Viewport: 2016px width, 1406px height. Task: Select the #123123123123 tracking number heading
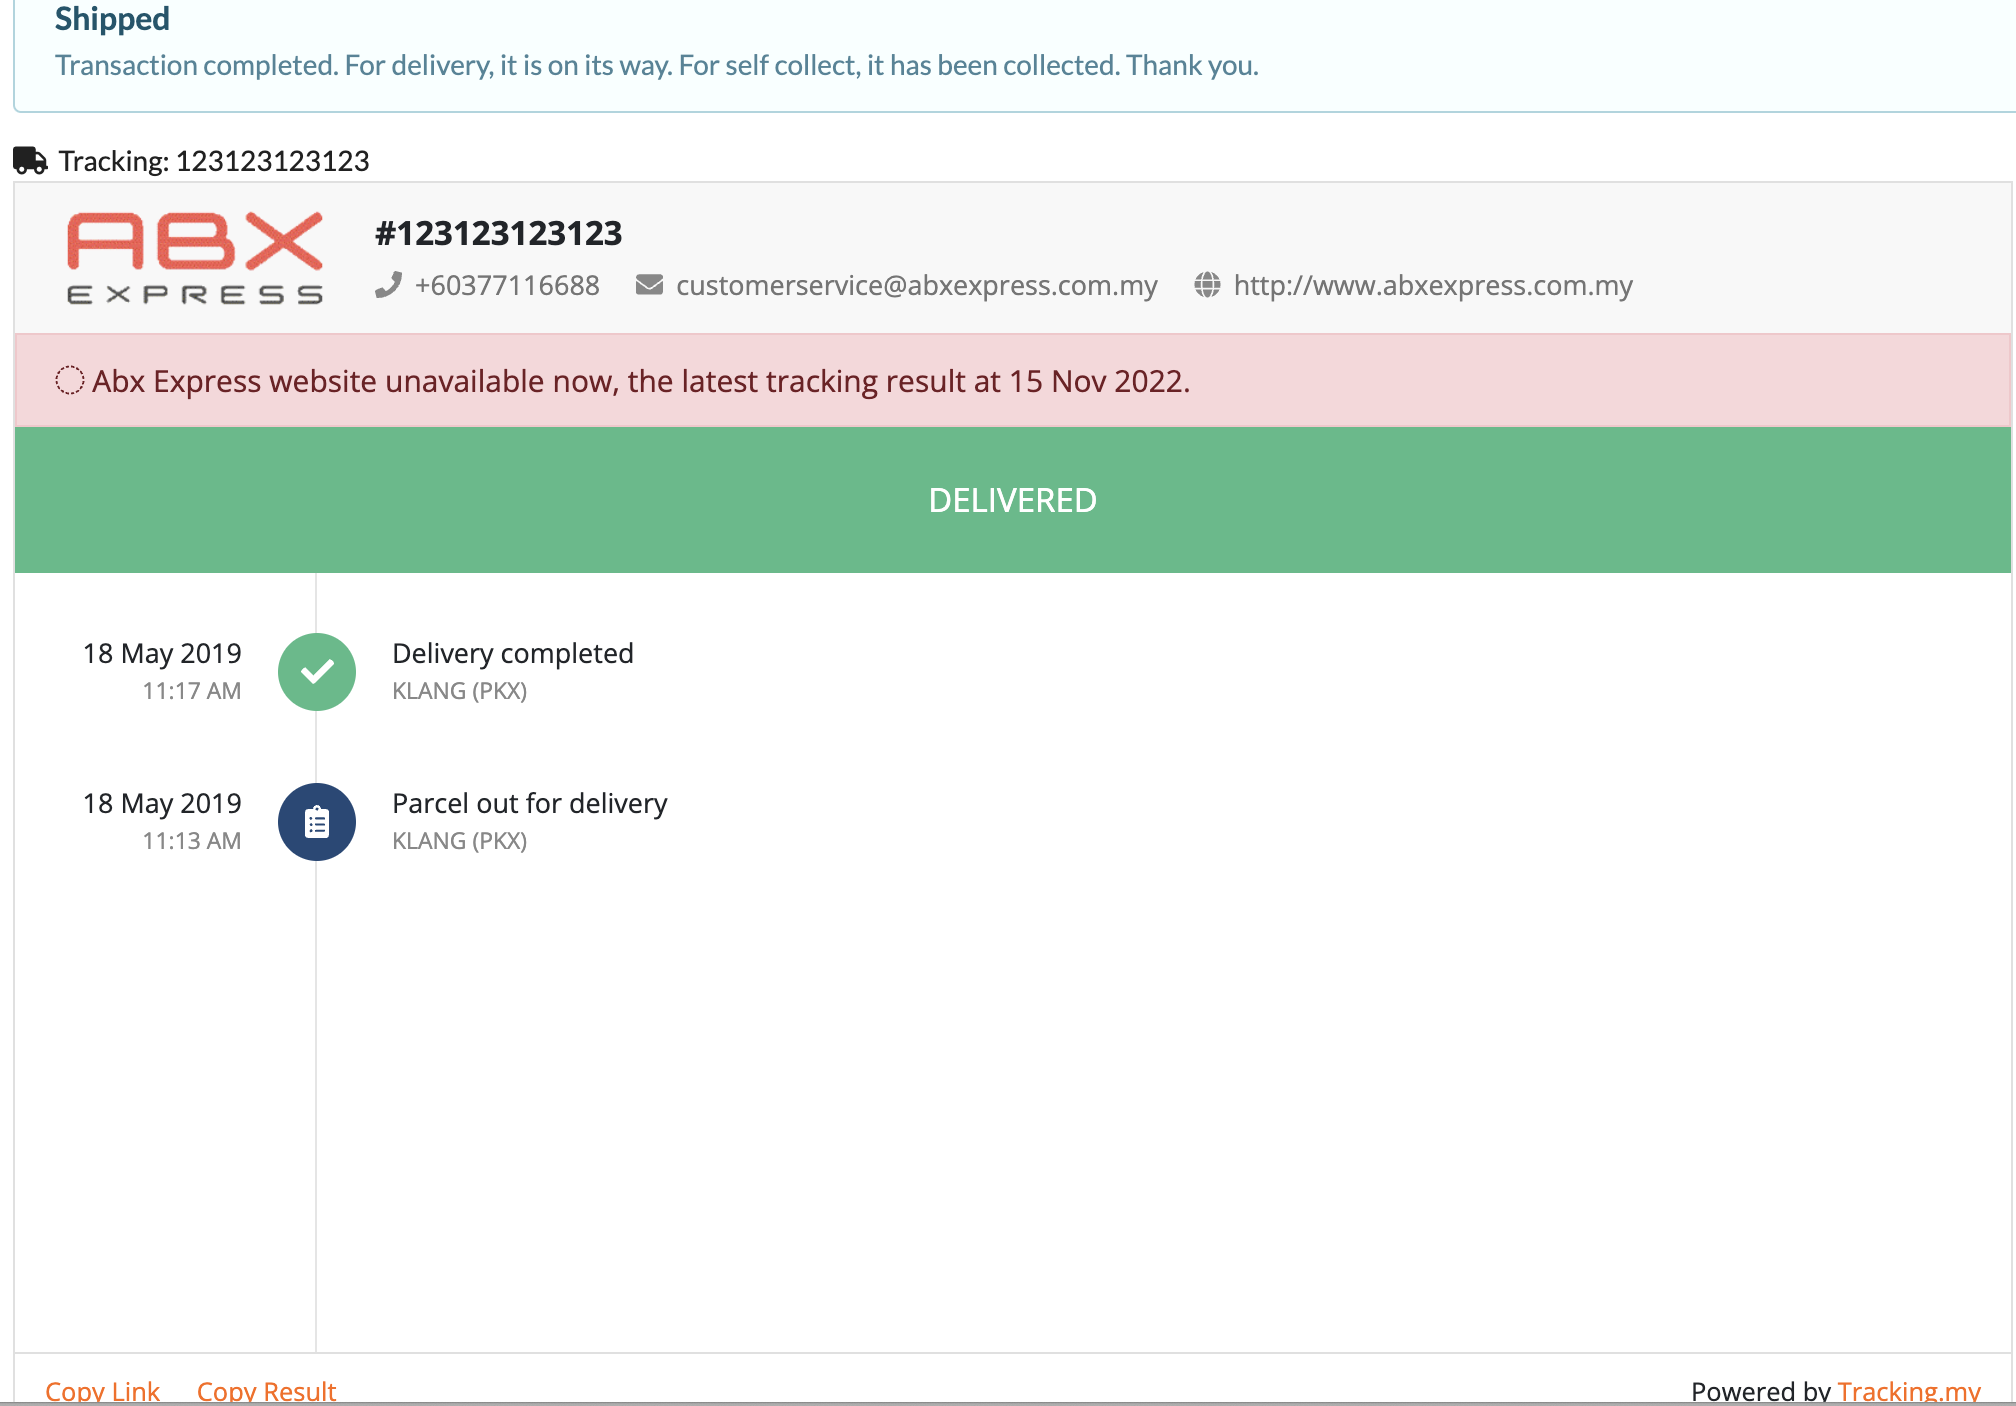click(498, 233)
